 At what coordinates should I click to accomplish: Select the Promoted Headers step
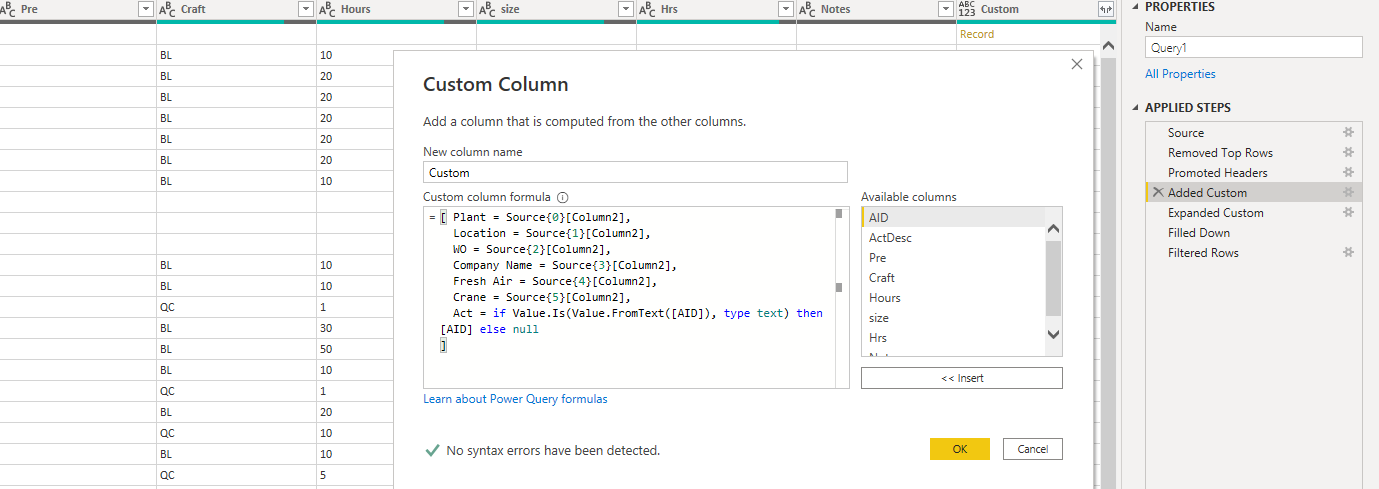[x=1252, y=173]
